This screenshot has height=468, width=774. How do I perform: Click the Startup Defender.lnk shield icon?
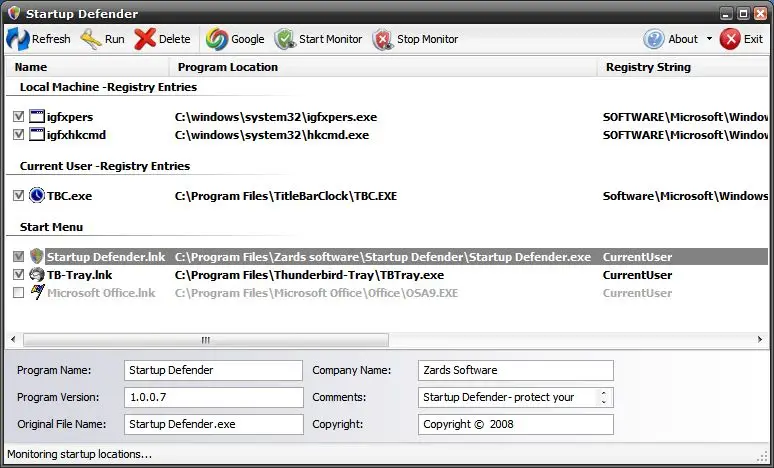pyautogui.click(x=37, y=257)
